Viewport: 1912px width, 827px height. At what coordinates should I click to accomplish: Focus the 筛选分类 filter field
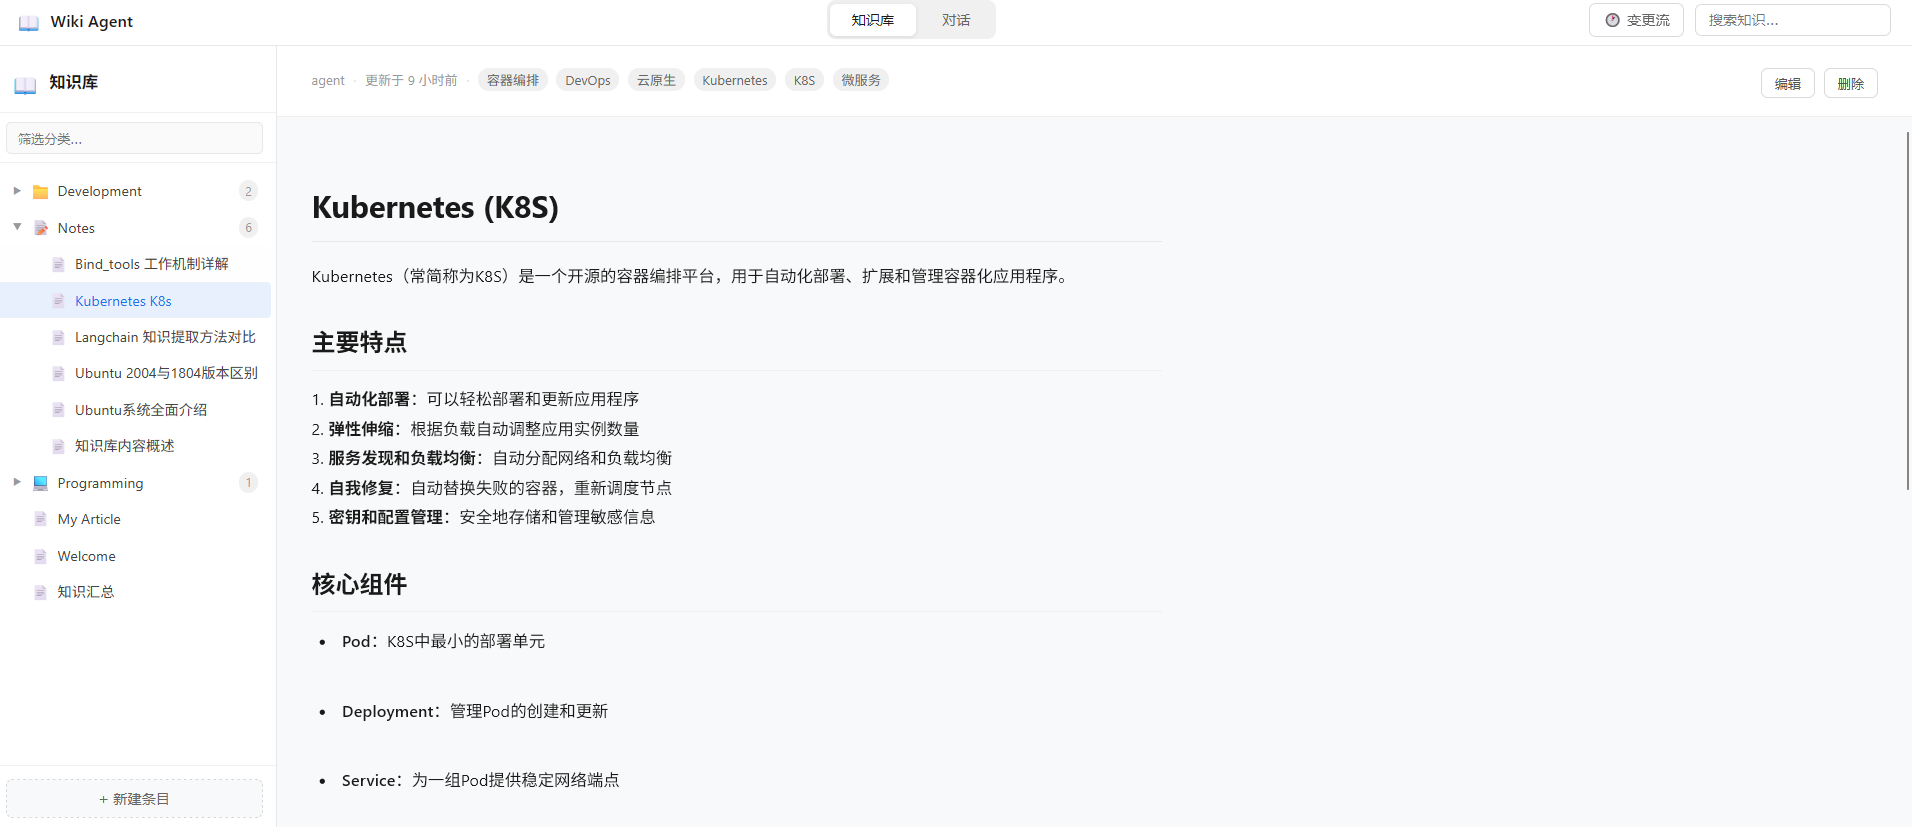134,139
